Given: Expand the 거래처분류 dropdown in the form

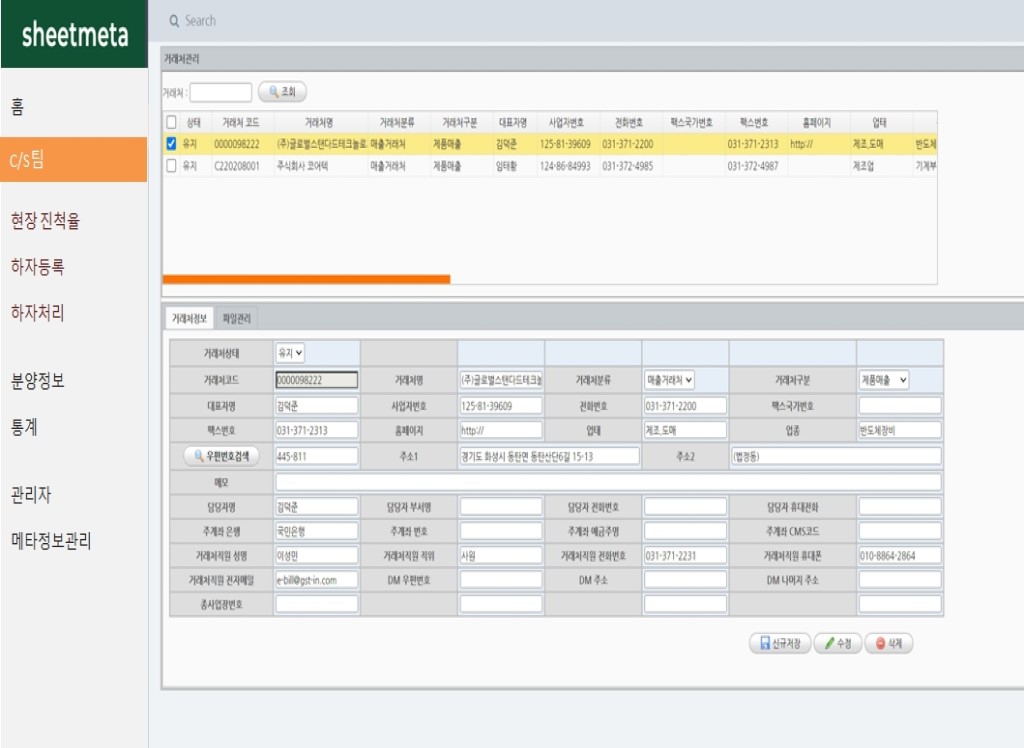Looking at the screenshot, I should 669,380.
